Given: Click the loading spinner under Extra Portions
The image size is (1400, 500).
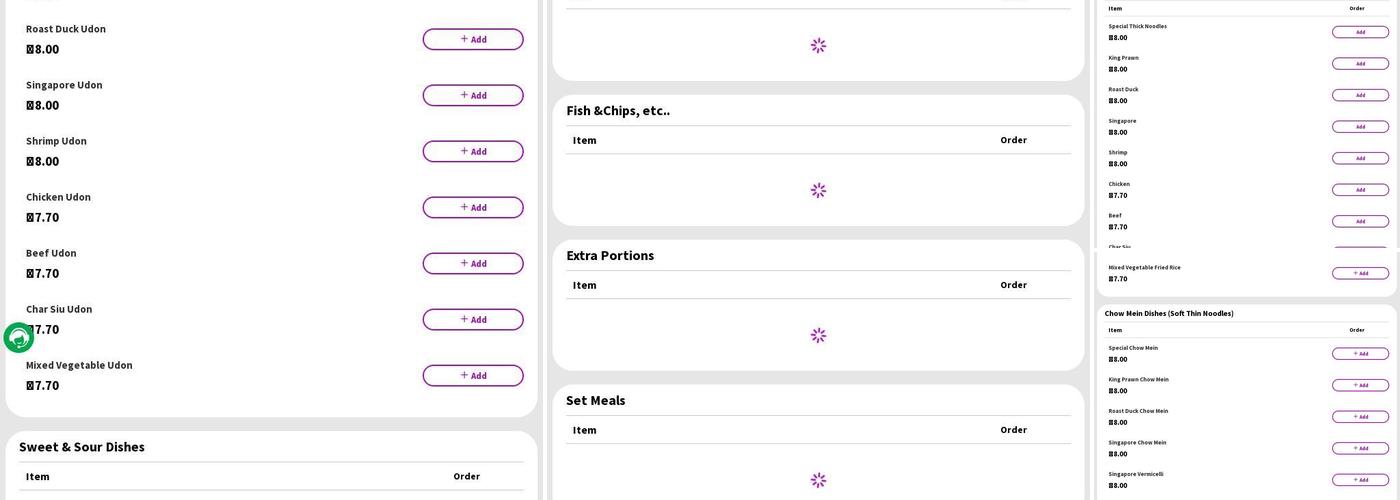Looking at the screenshot, I should [818, 335].
